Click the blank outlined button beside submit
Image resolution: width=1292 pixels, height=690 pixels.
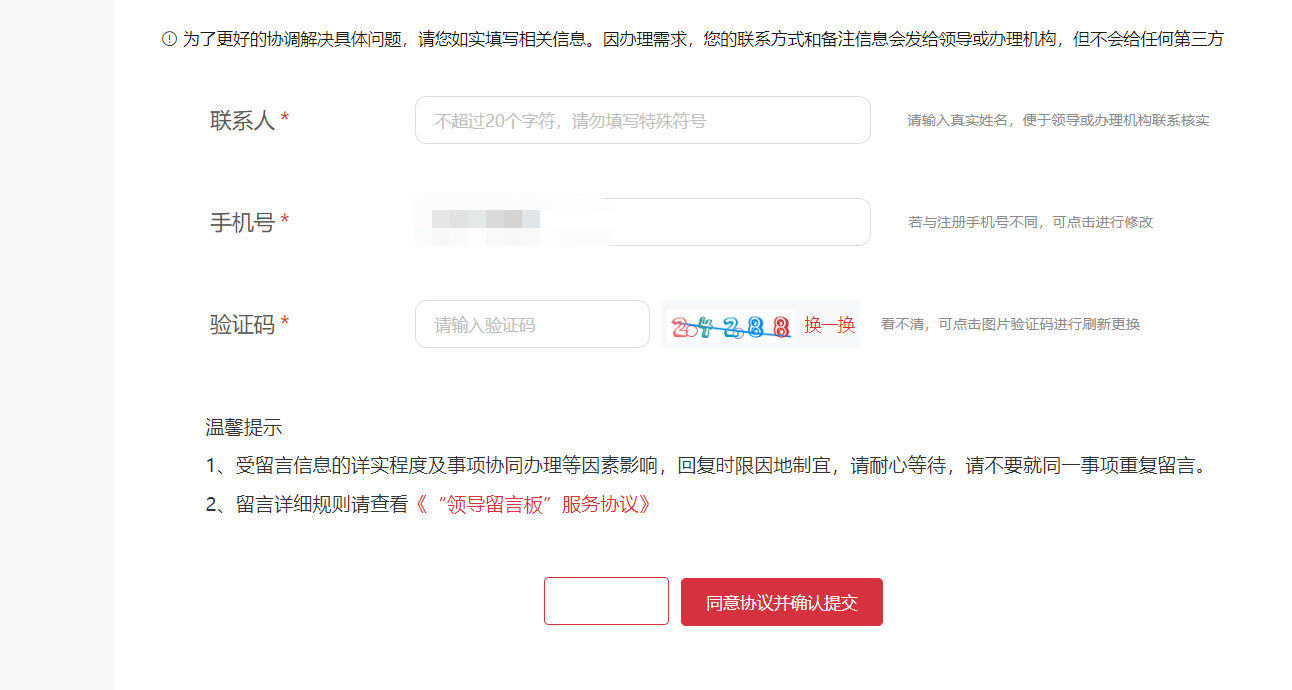(606, 601)
